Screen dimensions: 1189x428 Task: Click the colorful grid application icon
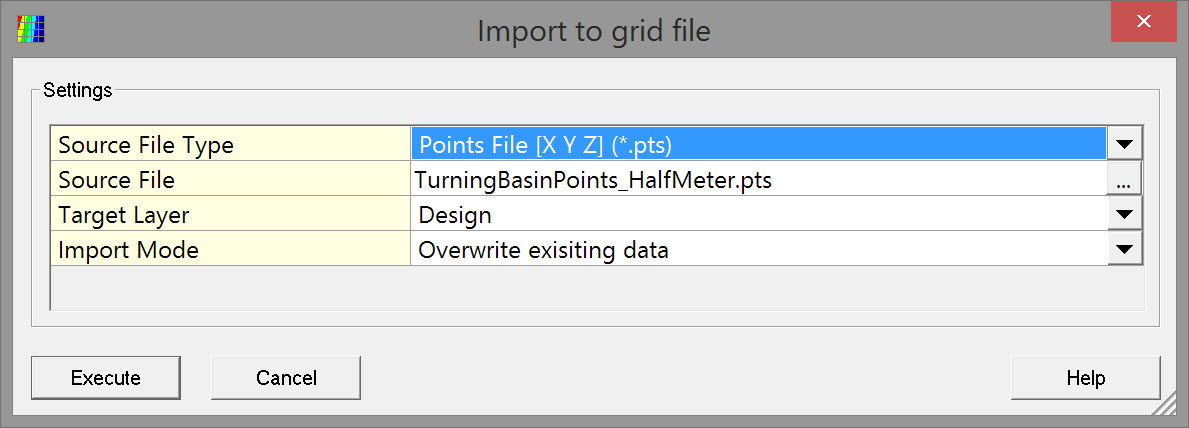coord(31,30)
